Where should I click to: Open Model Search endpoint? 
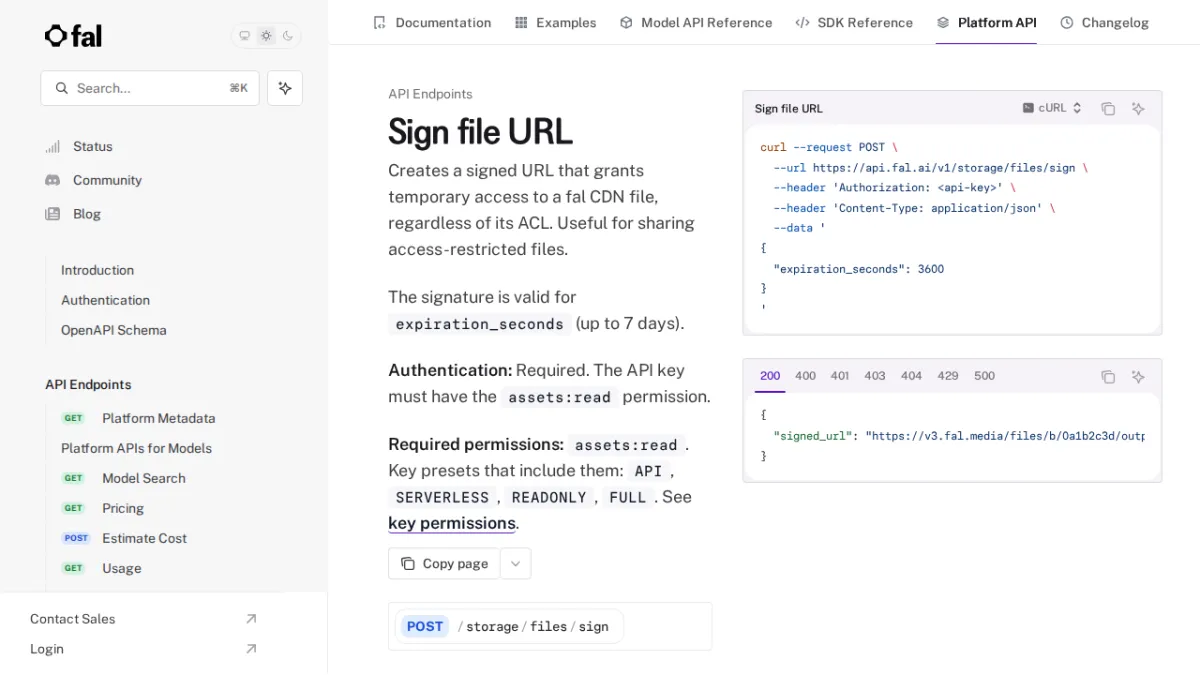click(144, 478)
